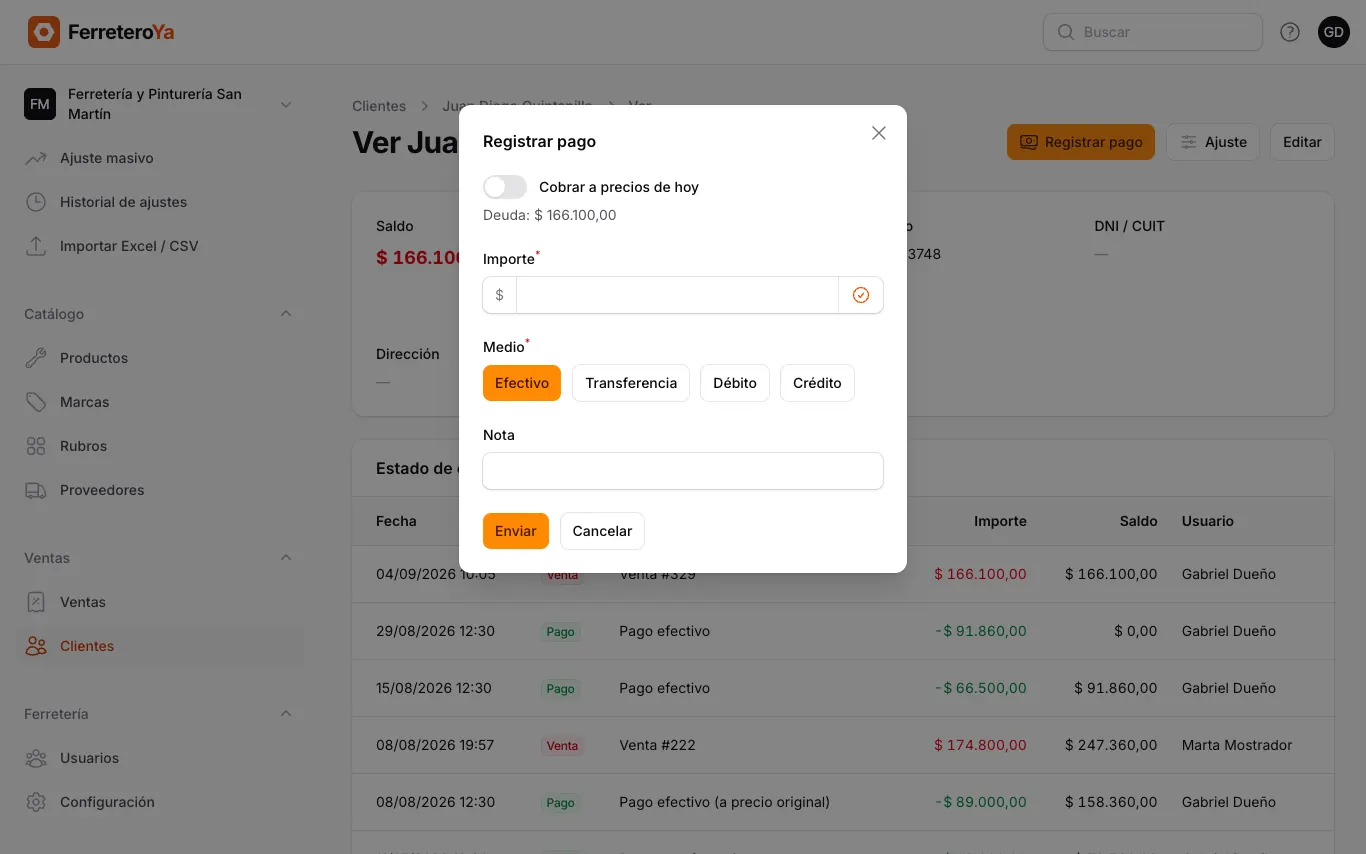This screenshot has width=1366, height=854.
Task: Open the help question mark icon
Action: (x=1290, y=32)
